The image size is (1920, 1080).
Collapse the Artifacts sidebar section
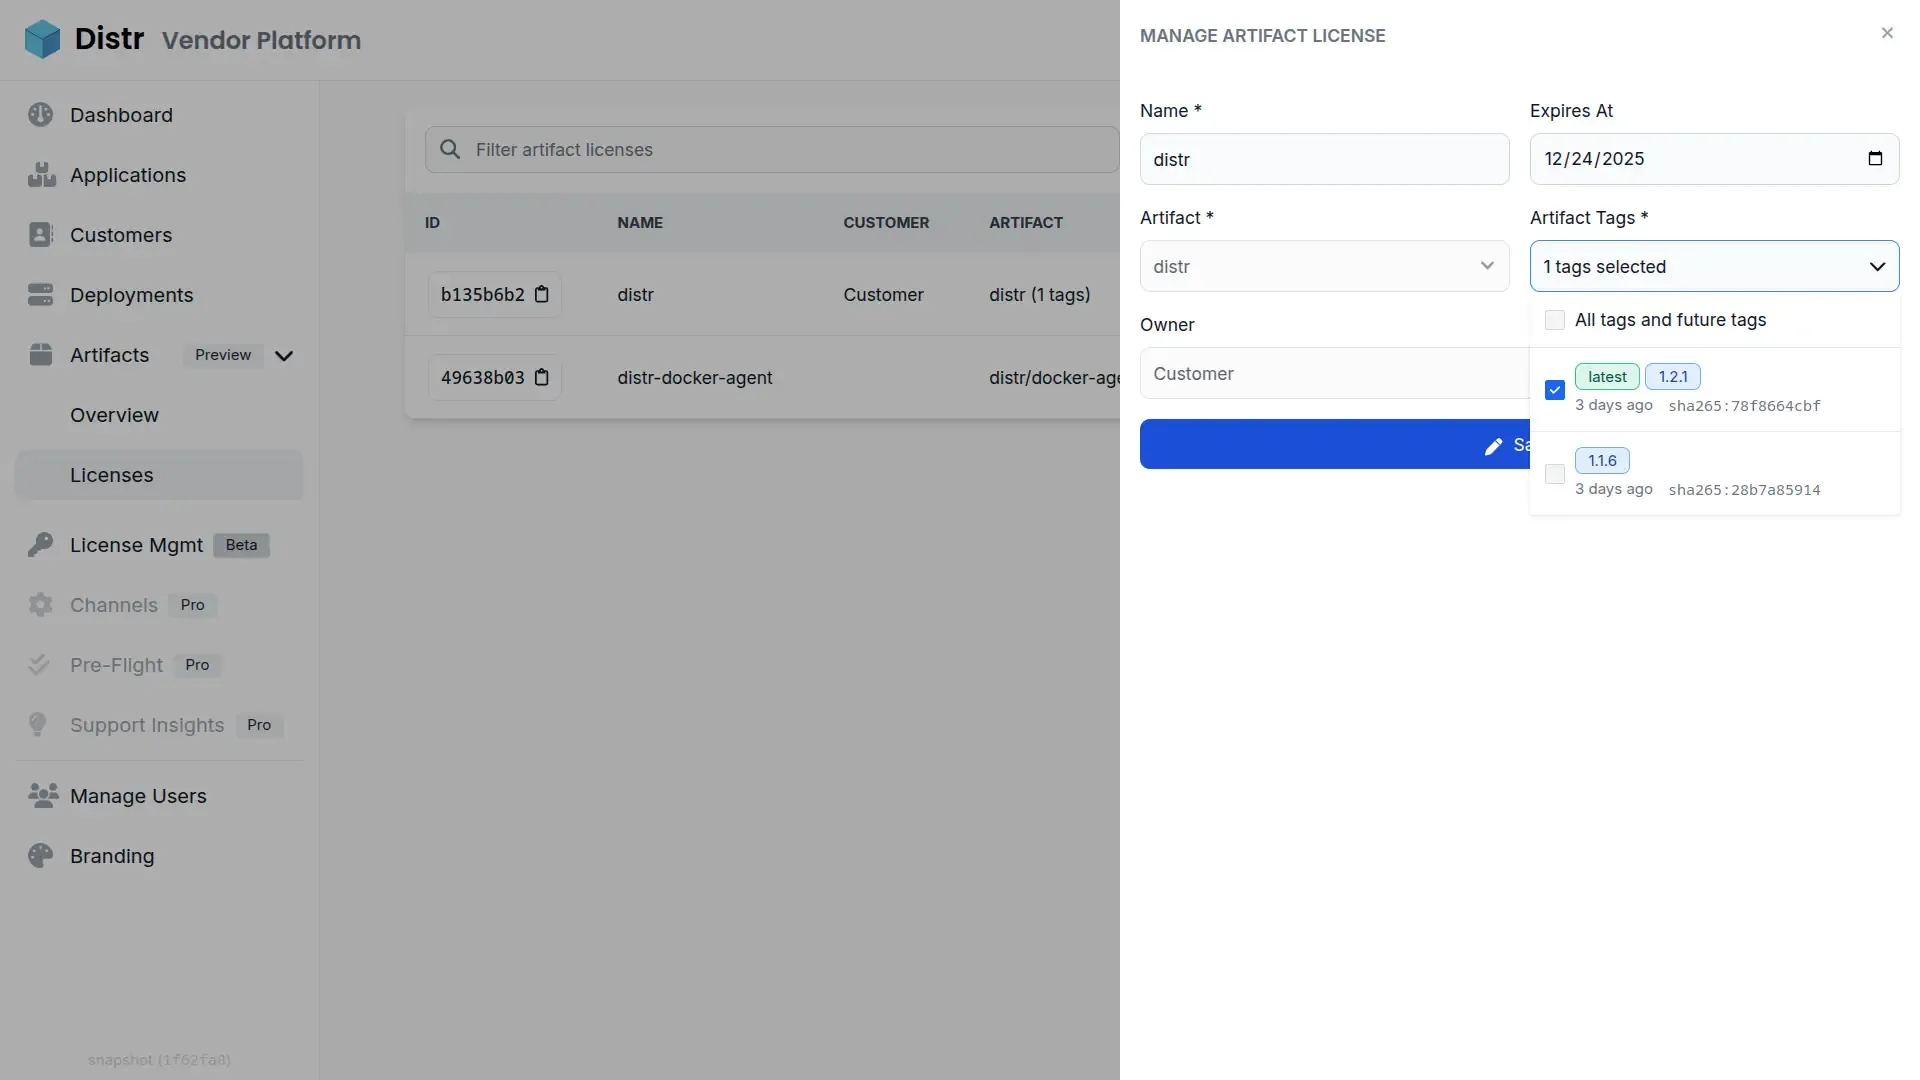284,355
